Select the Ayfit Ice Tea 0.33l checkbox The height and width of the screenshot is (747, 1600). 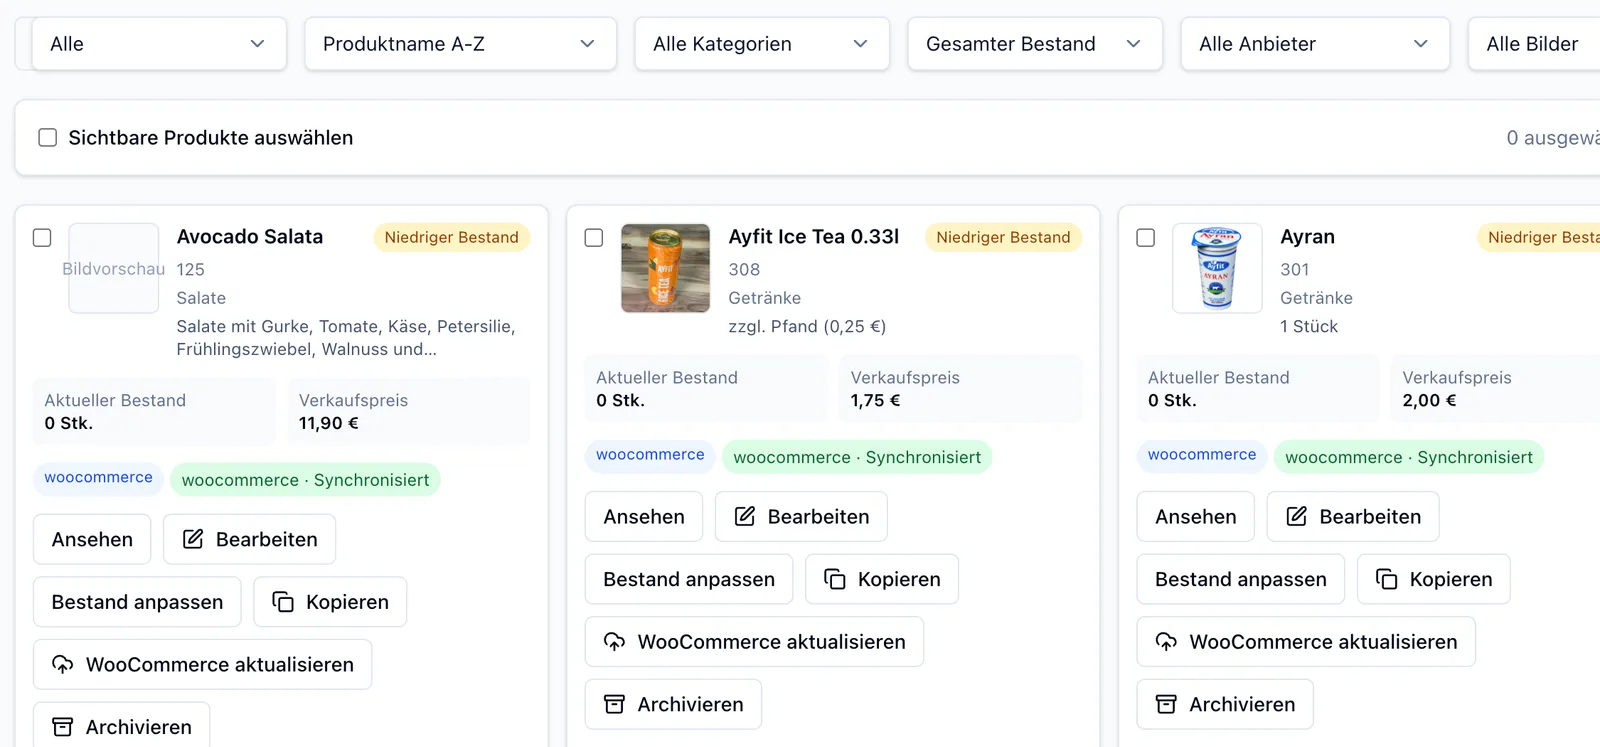click(594, 238)
